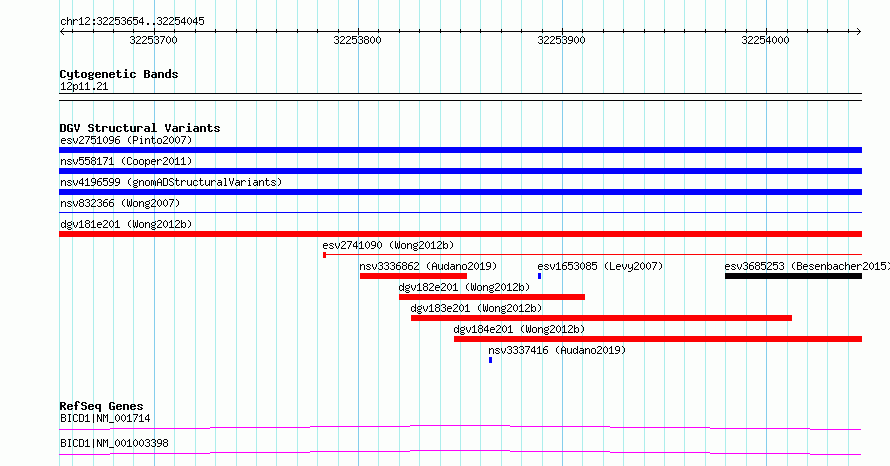This screenshot has width=890, height=466.
Task: Click the 32253900 ruler position label
Action: (561, 40)
